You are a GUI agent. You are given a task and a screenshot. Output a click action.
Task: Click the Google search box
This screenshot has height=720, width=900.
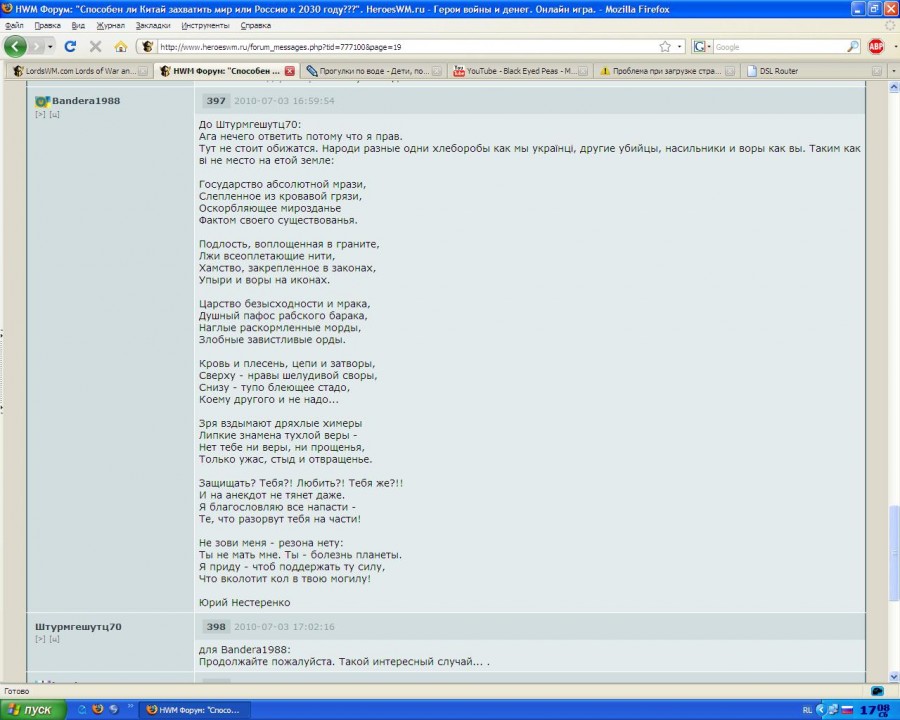pyautogui.click(x=779, y=47)
